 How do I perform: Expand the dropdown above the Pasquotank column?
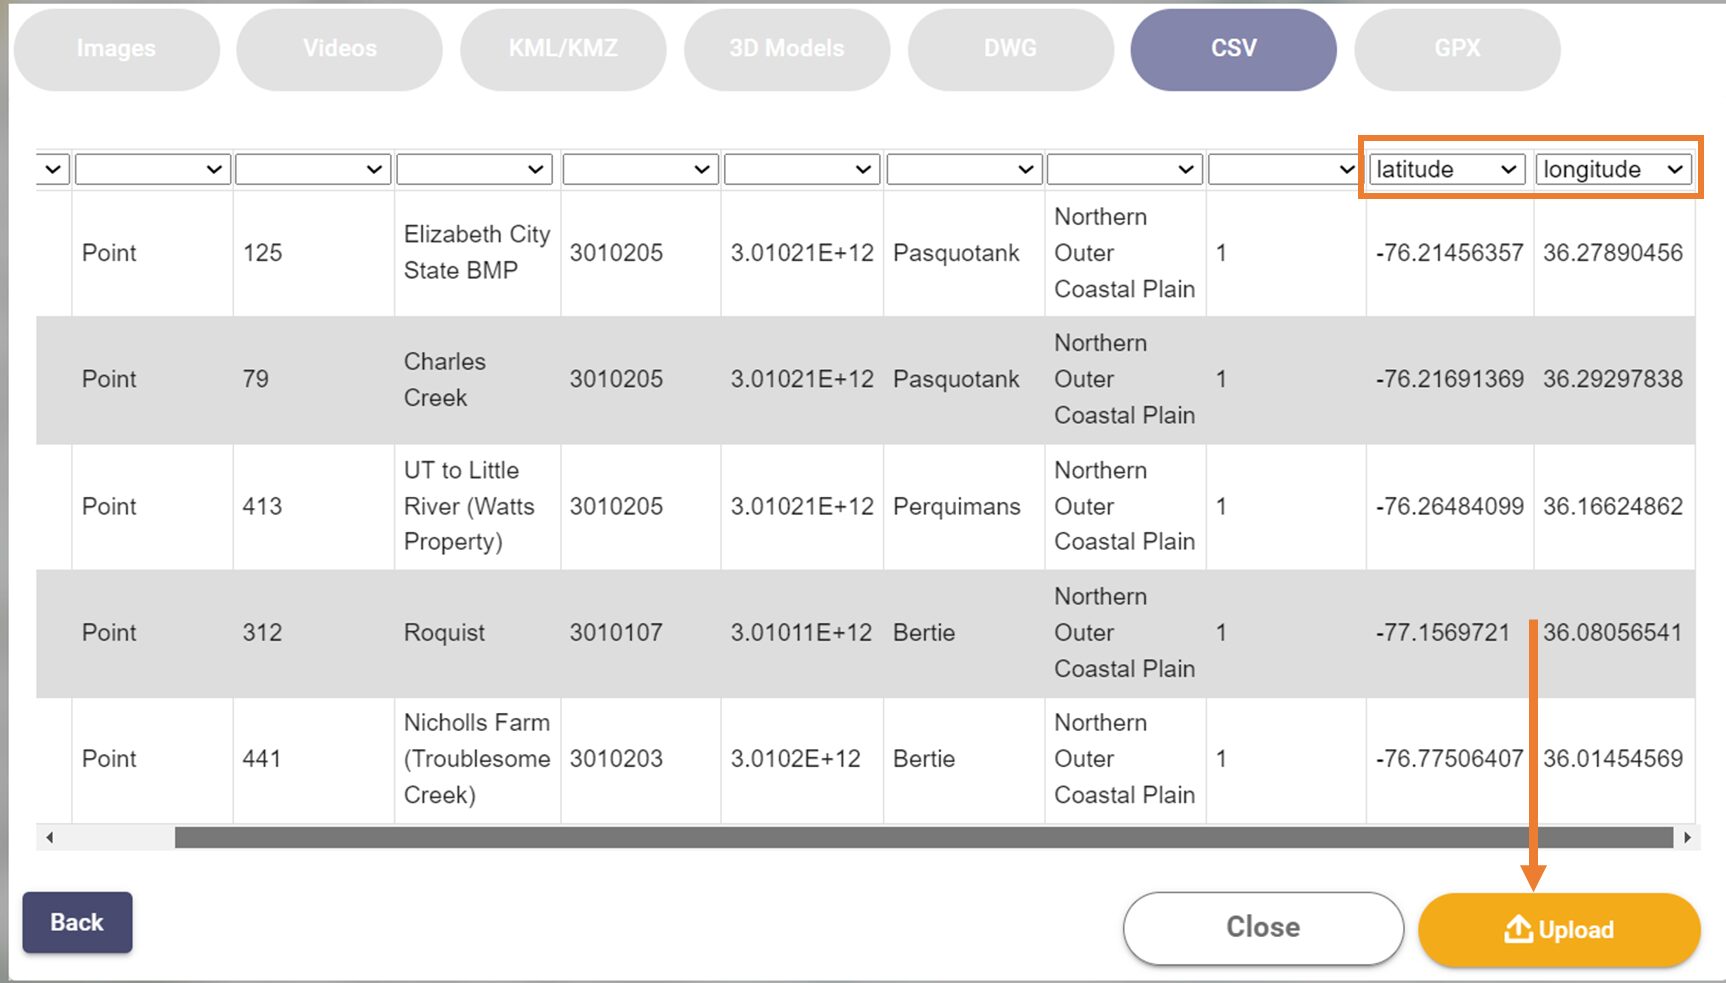coord(964,169)
